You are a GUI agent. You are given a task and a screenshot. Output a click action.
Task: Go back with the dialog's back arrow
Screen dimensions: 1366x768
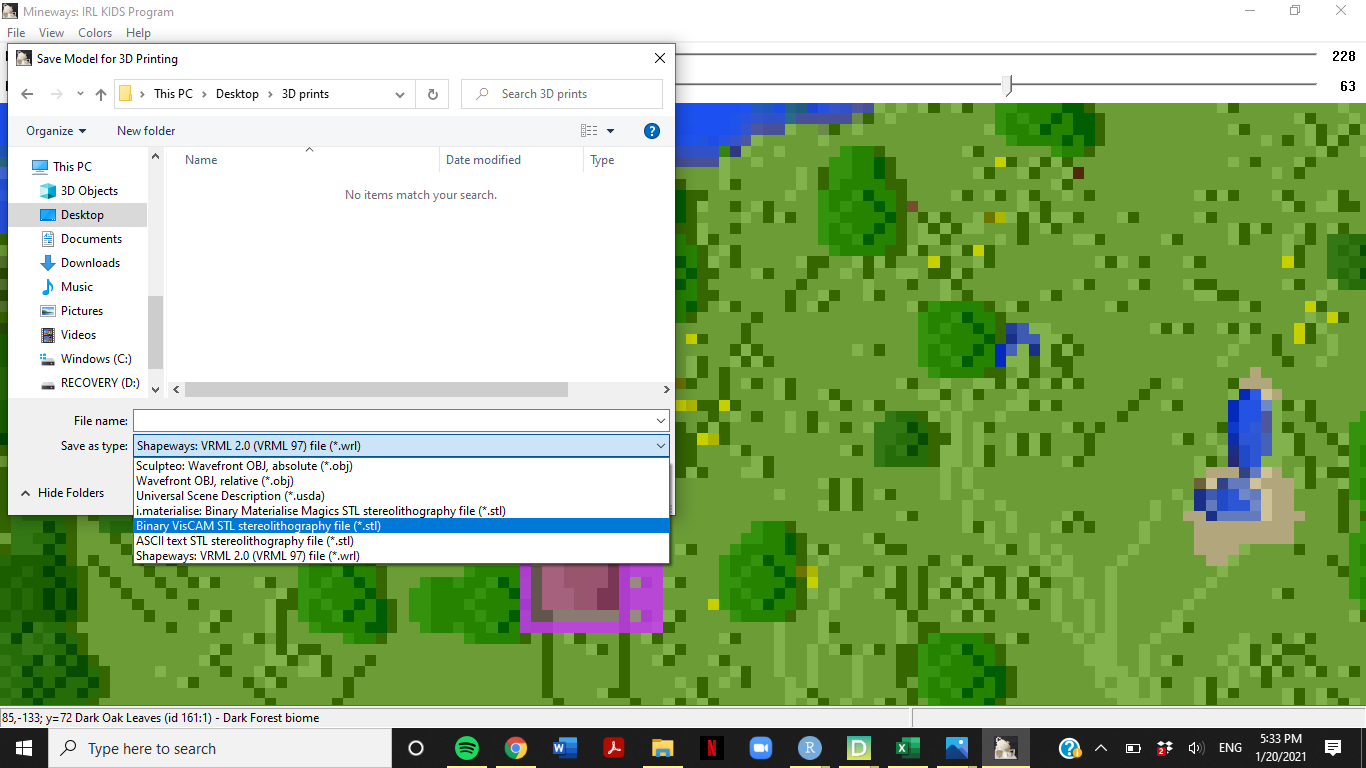tap(27, 94)
